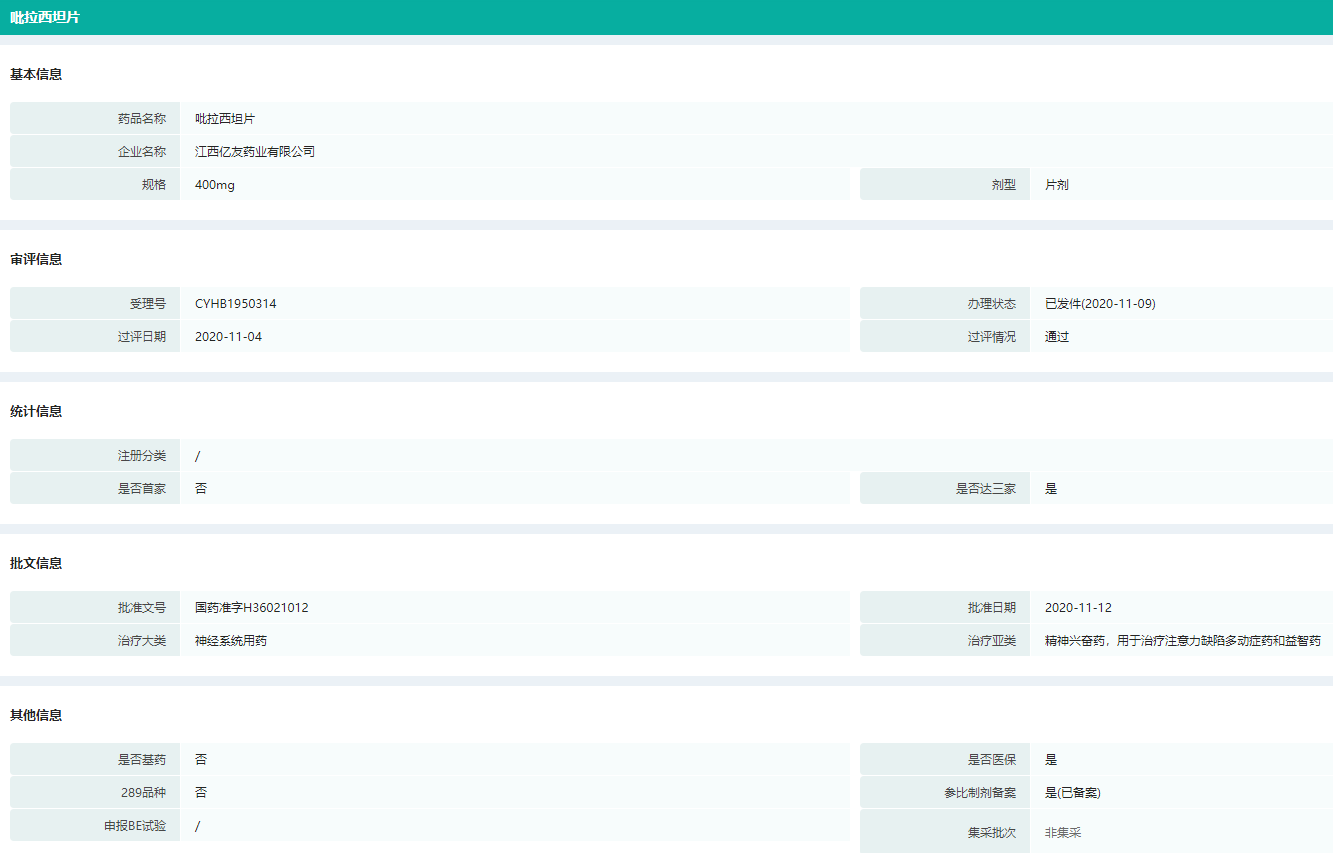Click the 批文信息 section heading
Viewport: 1333px width, 853px height.
coord(36,564)
